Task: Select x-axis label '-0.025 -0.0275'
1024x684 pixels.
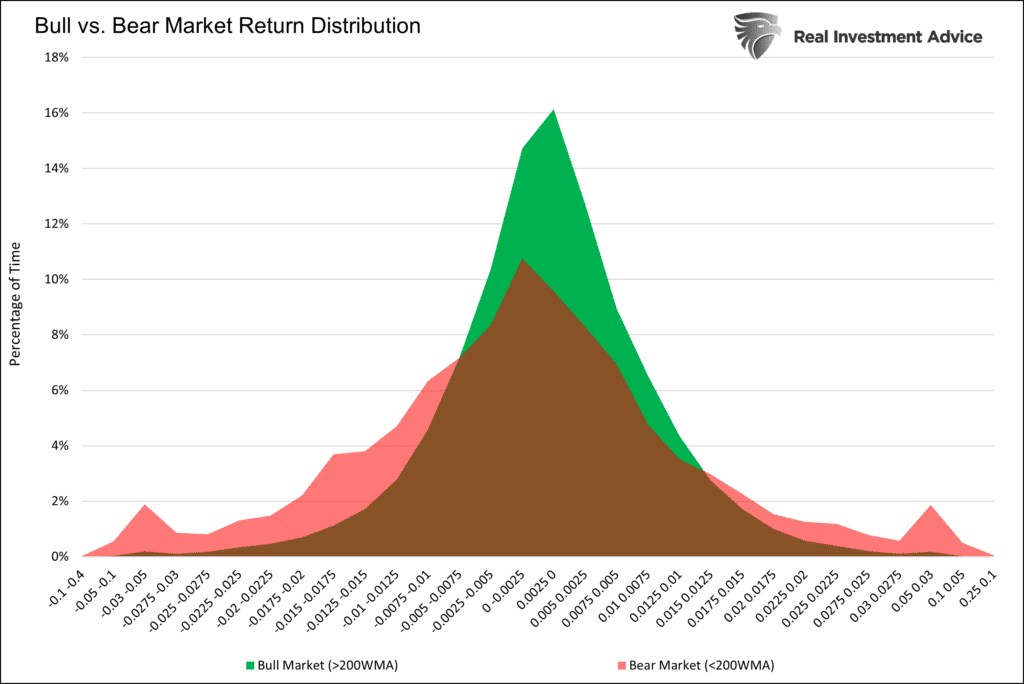Action: (182, 600)
